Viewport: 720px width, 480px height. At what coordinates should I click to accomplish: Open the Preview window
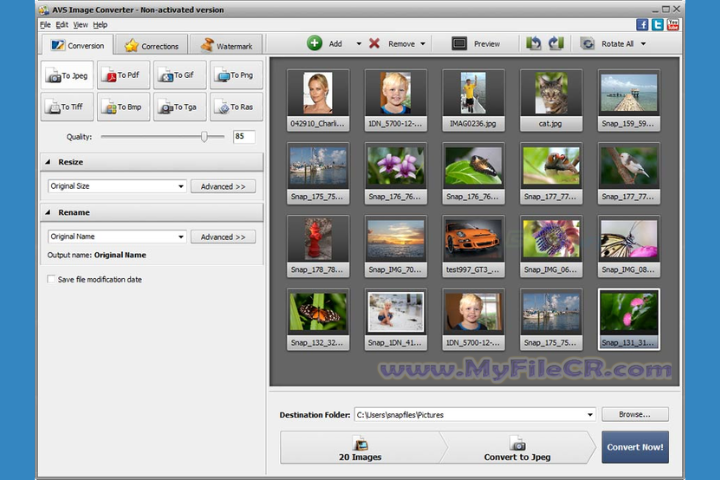click(x=476, y=44)
